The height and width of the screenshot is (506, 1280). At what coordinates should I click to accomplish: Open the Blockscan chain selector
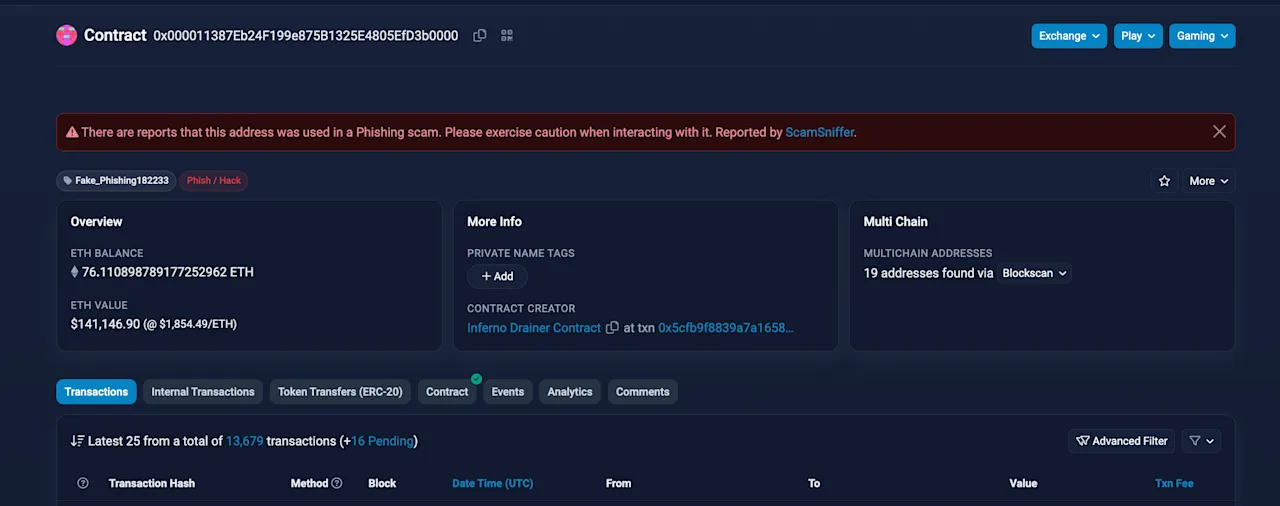[x=1034, y=273]
